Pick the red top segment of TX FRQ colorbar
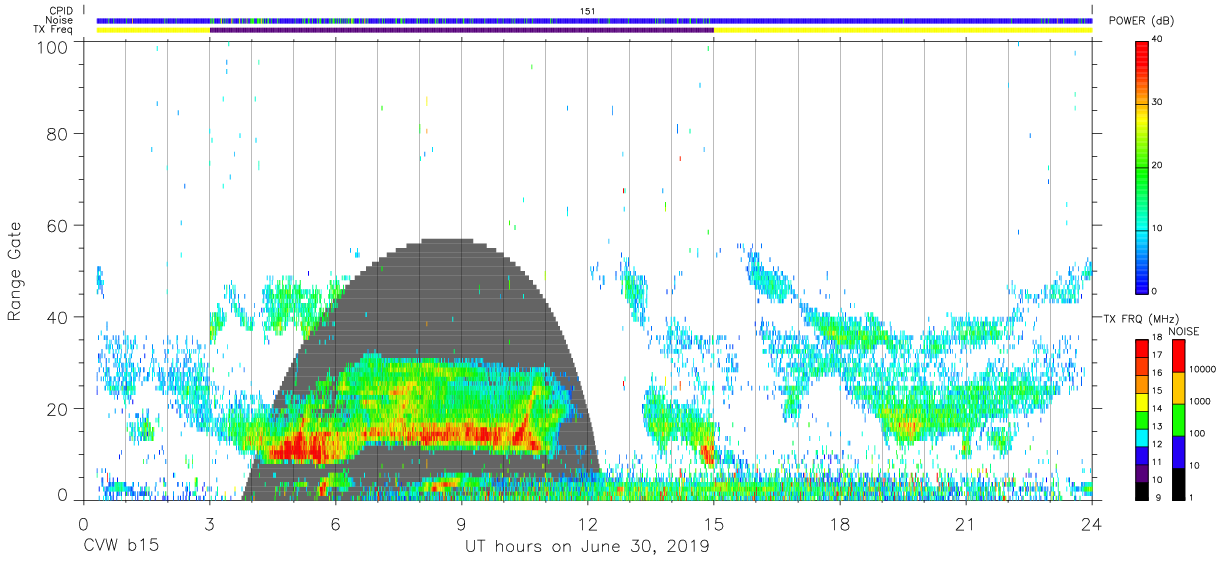 pos(1141,347)
